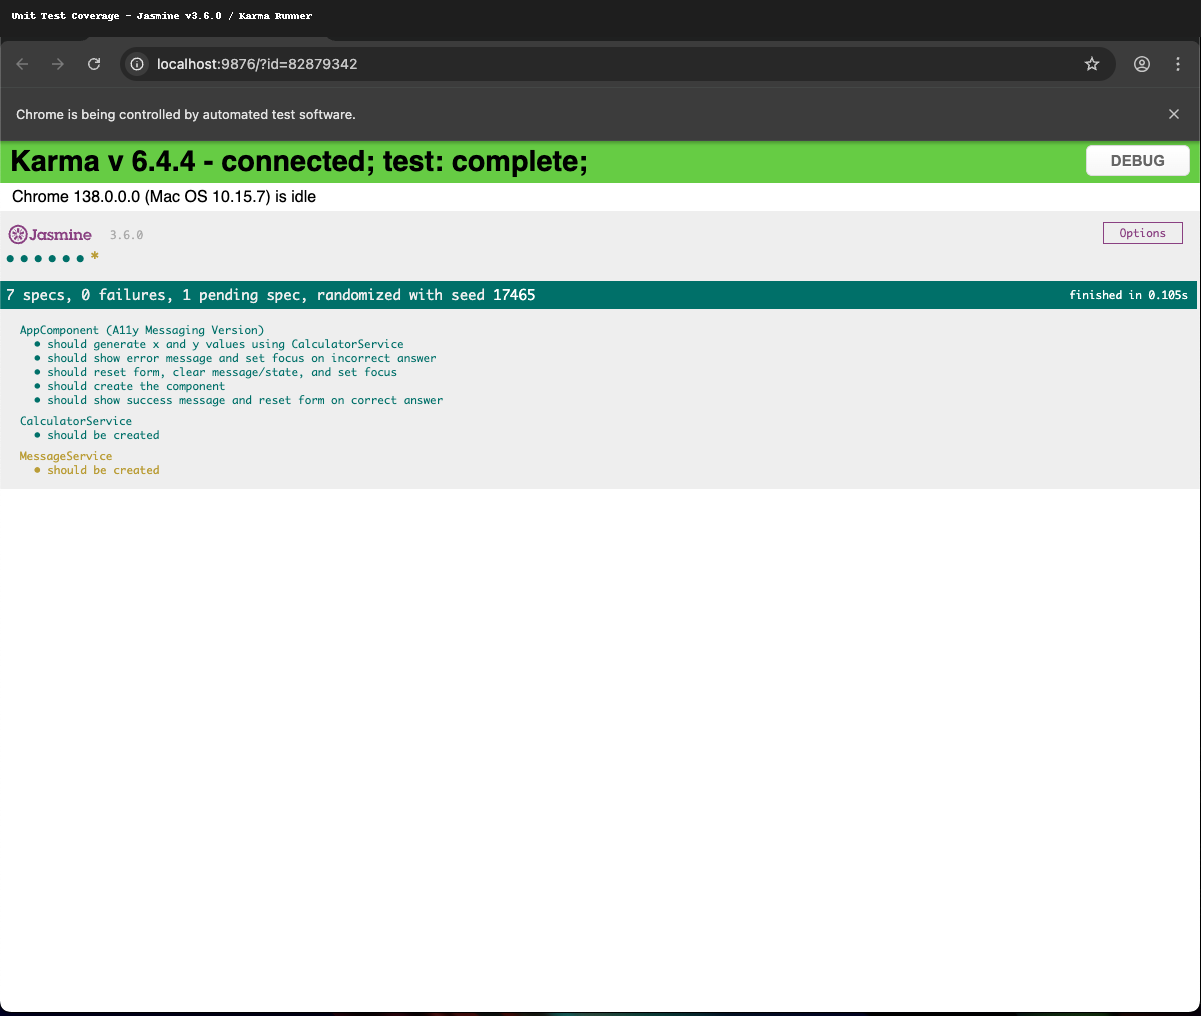This screenshot has height=1016, width=1201.
Task: Open spec 'should create the component'
Action: coord(136,386)
